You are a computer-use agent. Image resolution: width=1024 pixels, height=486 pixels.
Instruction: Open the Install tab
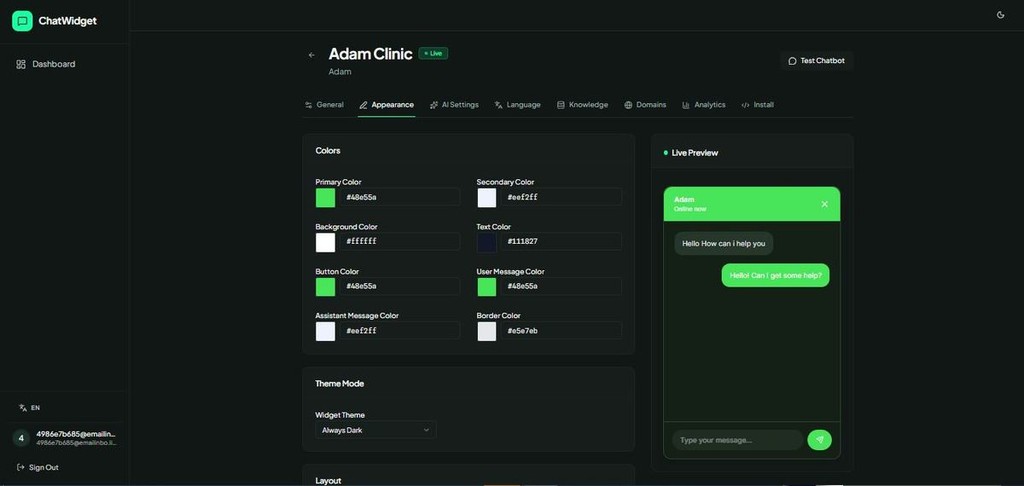[x=758, y=105]
